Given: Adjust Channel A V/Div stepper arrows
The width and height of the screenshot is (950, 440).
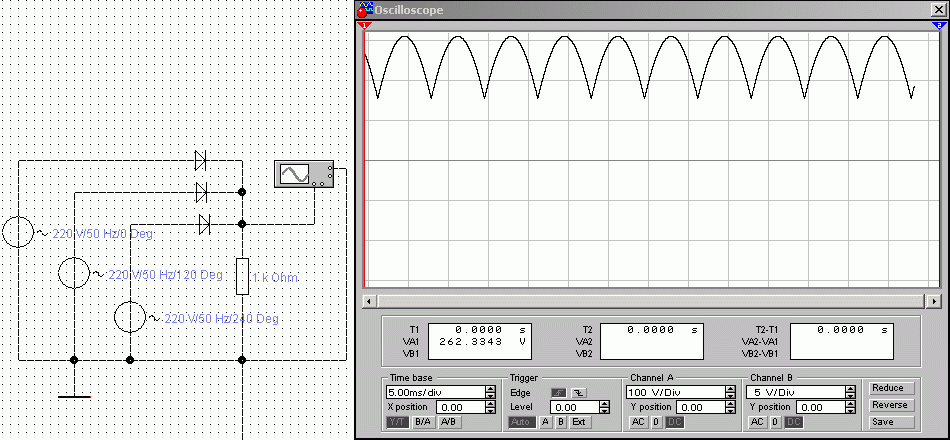Looking at the screenshot, I should (730, 393).
